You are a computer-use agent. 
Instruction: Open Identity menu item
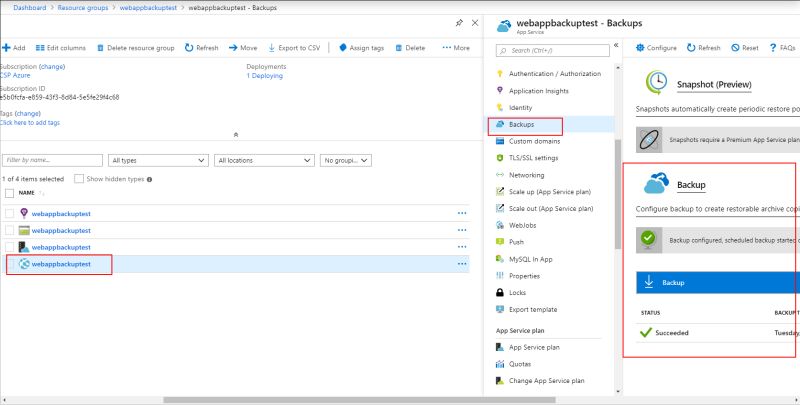[520, 108]
